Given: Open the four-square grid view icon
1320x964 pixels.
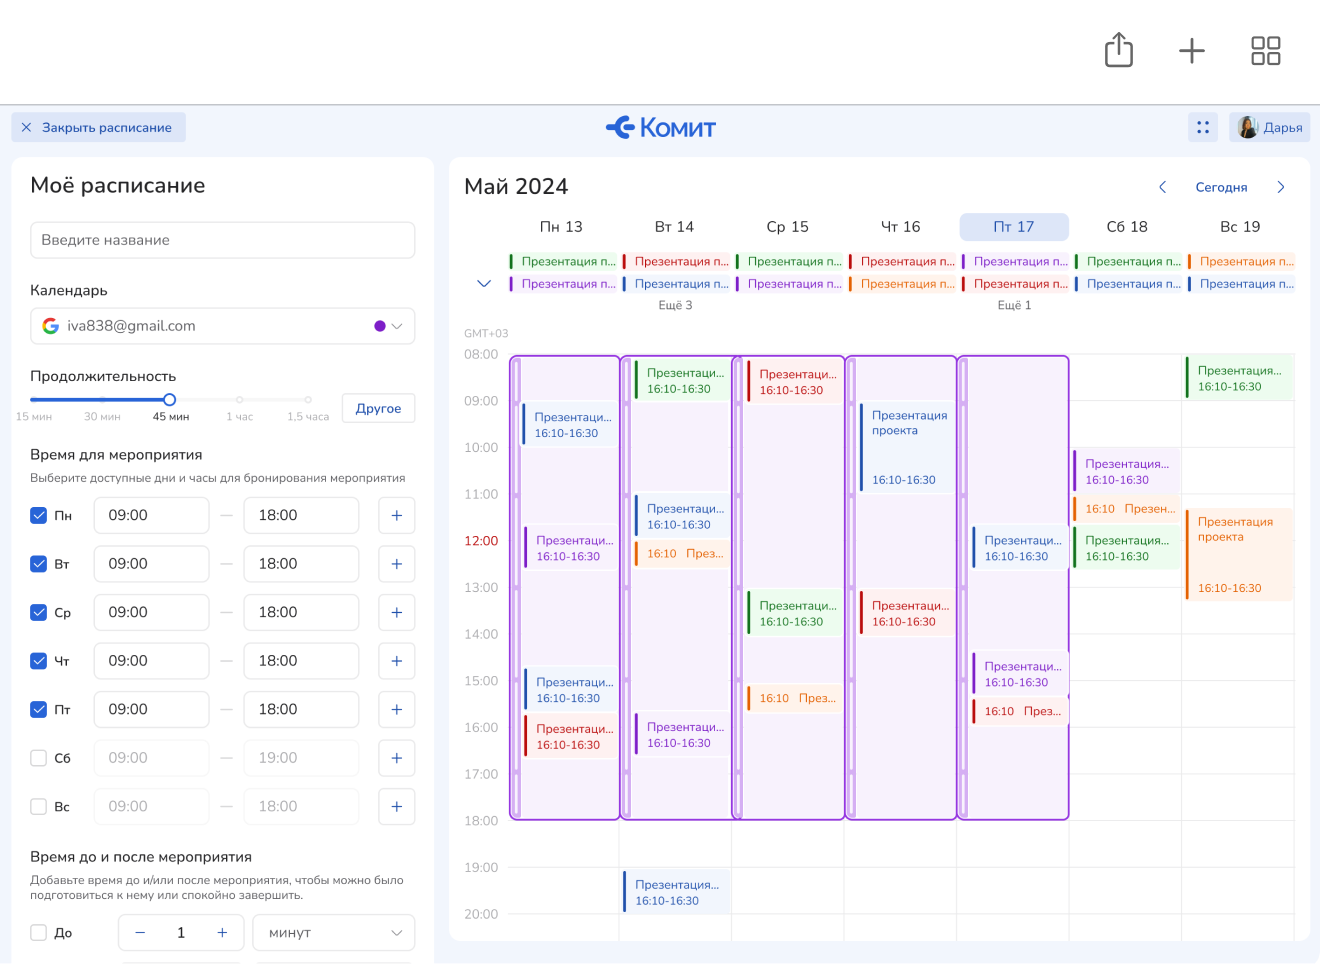Looking at the screenshot, I should (1265, 51).
